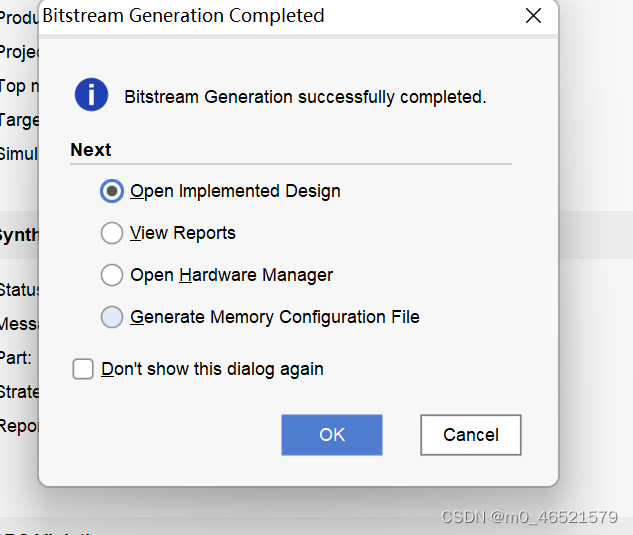Click the Part: label behind the dialog
Viewport: 633px width, 535px height.
coord(16,357)
